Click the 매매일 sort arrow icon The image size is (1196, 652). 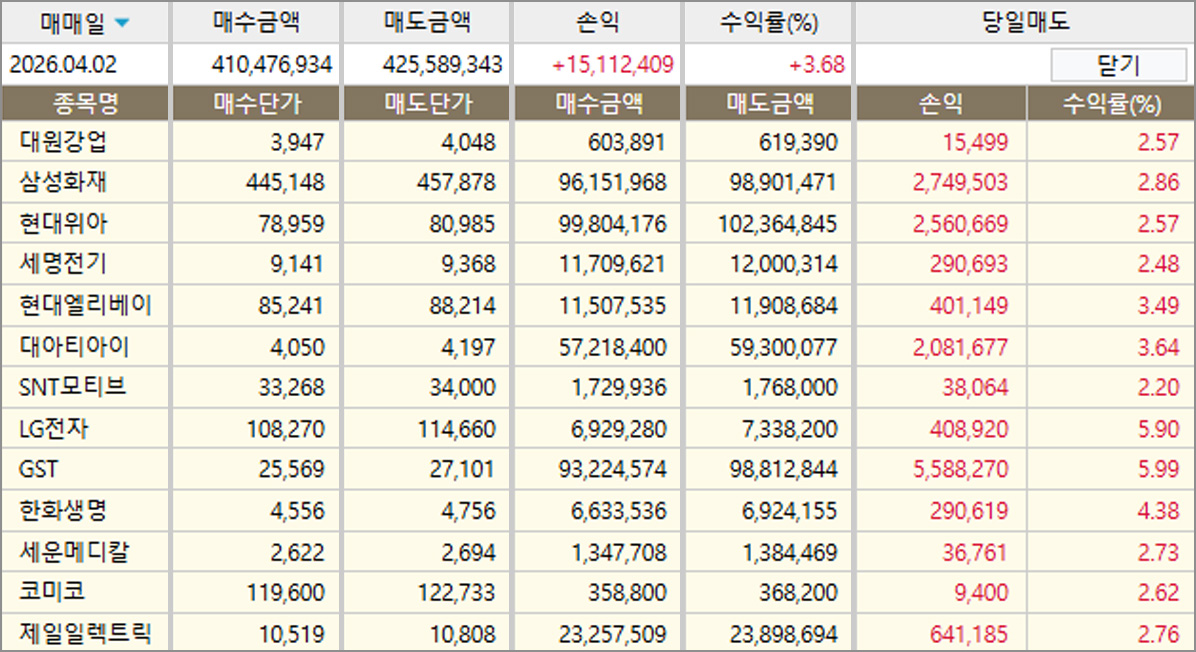(x=121, y=23)
